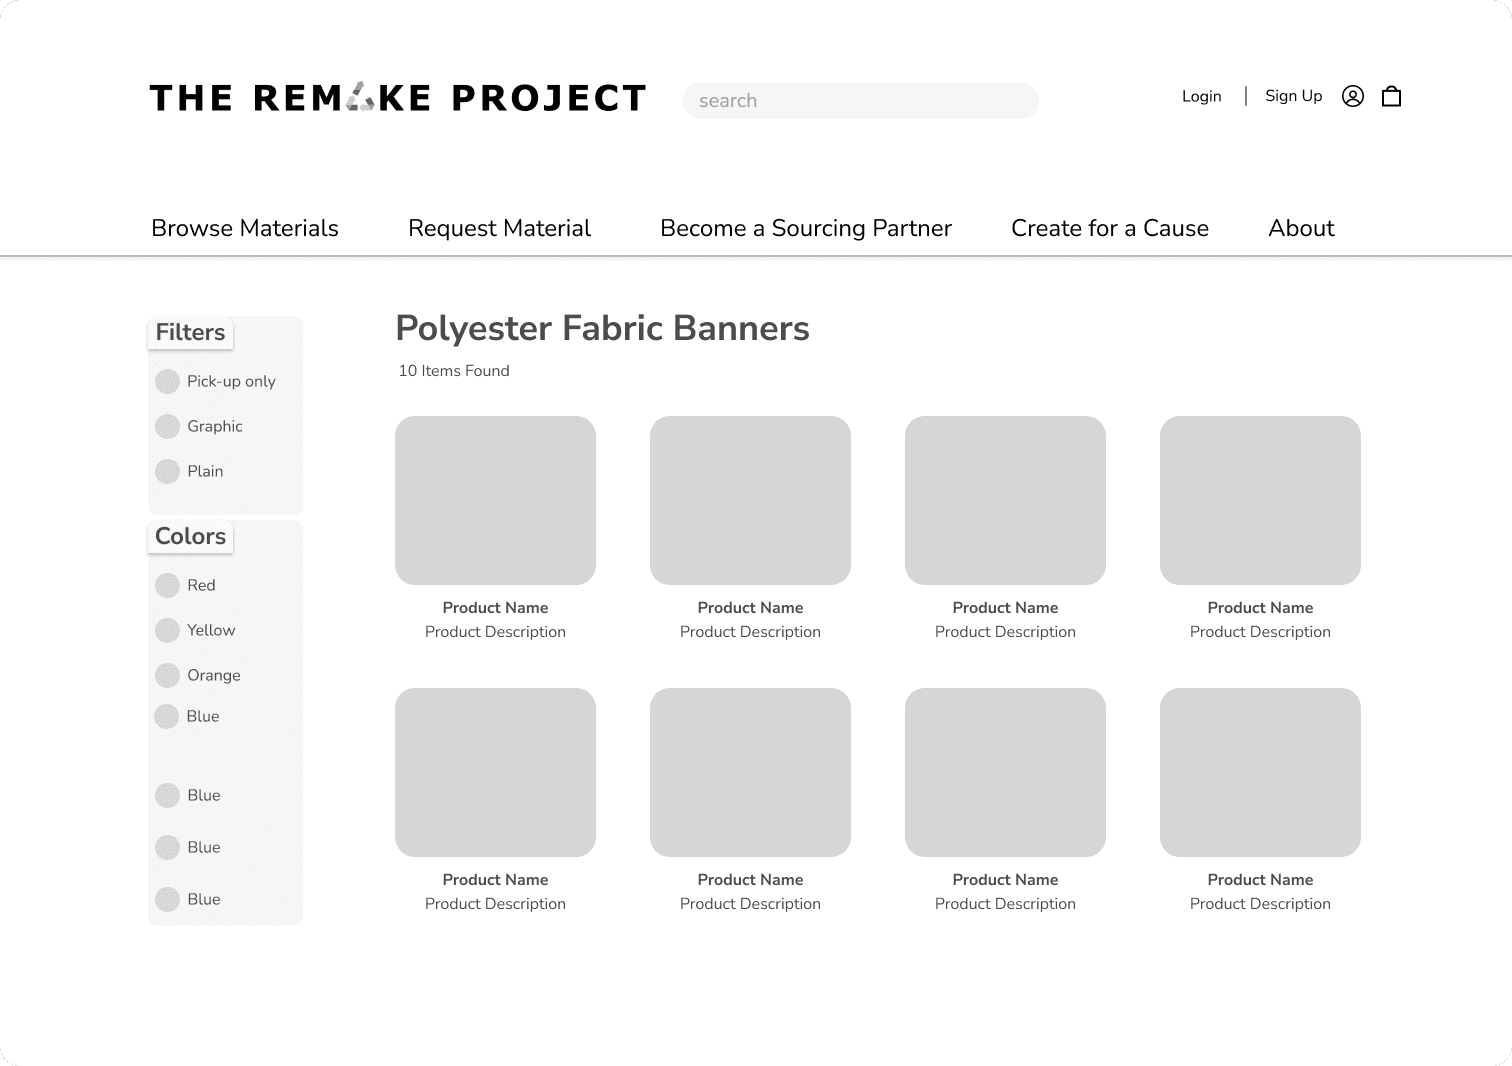Click The Remake Project logo
The height and width of the screenshot is (1066, 1512).
point(398,98)
